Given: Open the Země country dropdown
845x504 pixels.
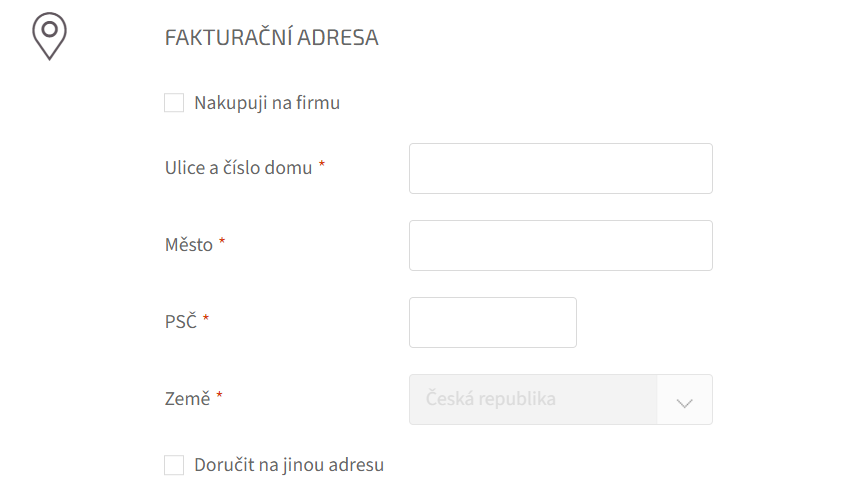Looking at the screenshot, I should [x=560, y=399].
